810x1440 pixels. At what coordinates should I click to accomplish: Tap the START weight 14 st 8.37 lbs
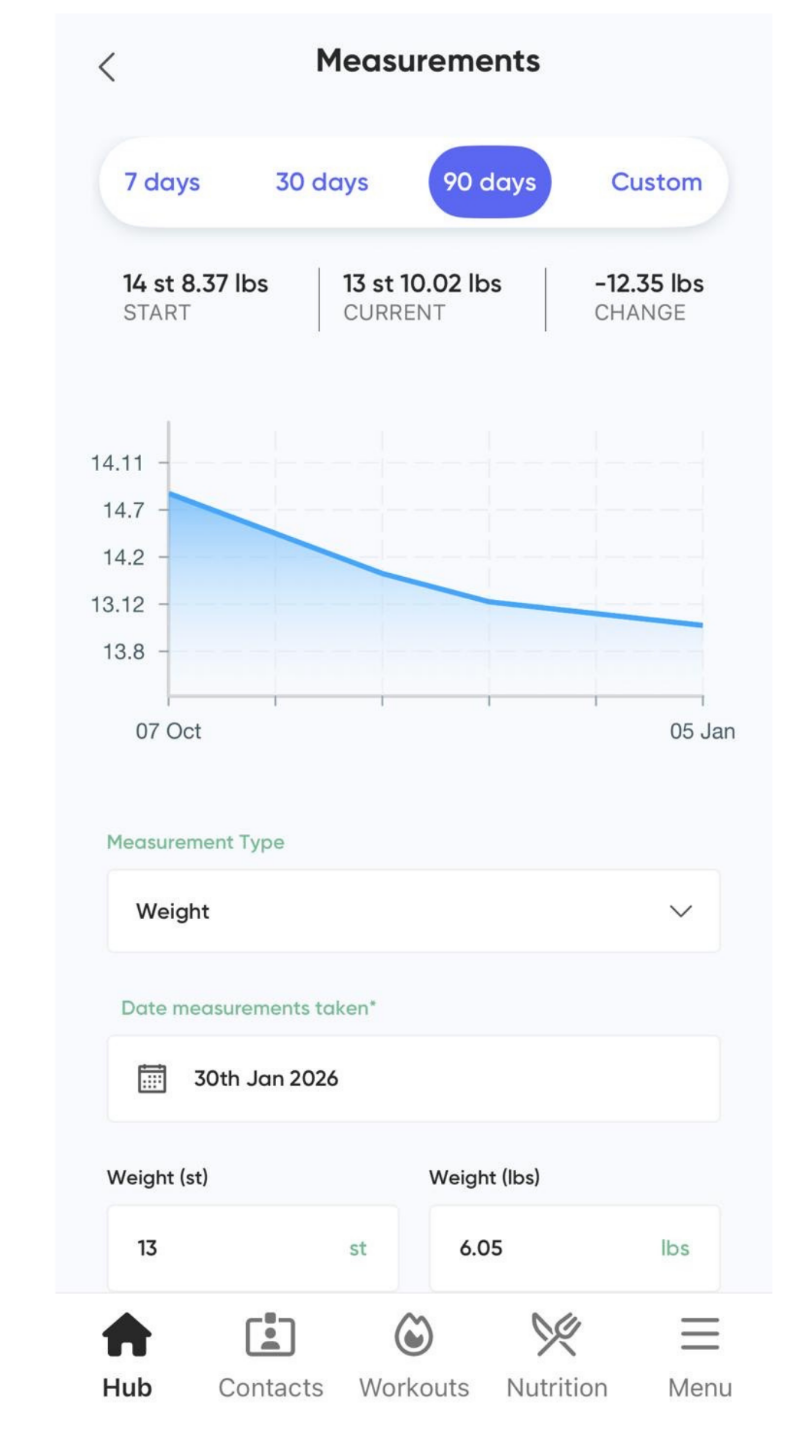click(x=195, y=285)
